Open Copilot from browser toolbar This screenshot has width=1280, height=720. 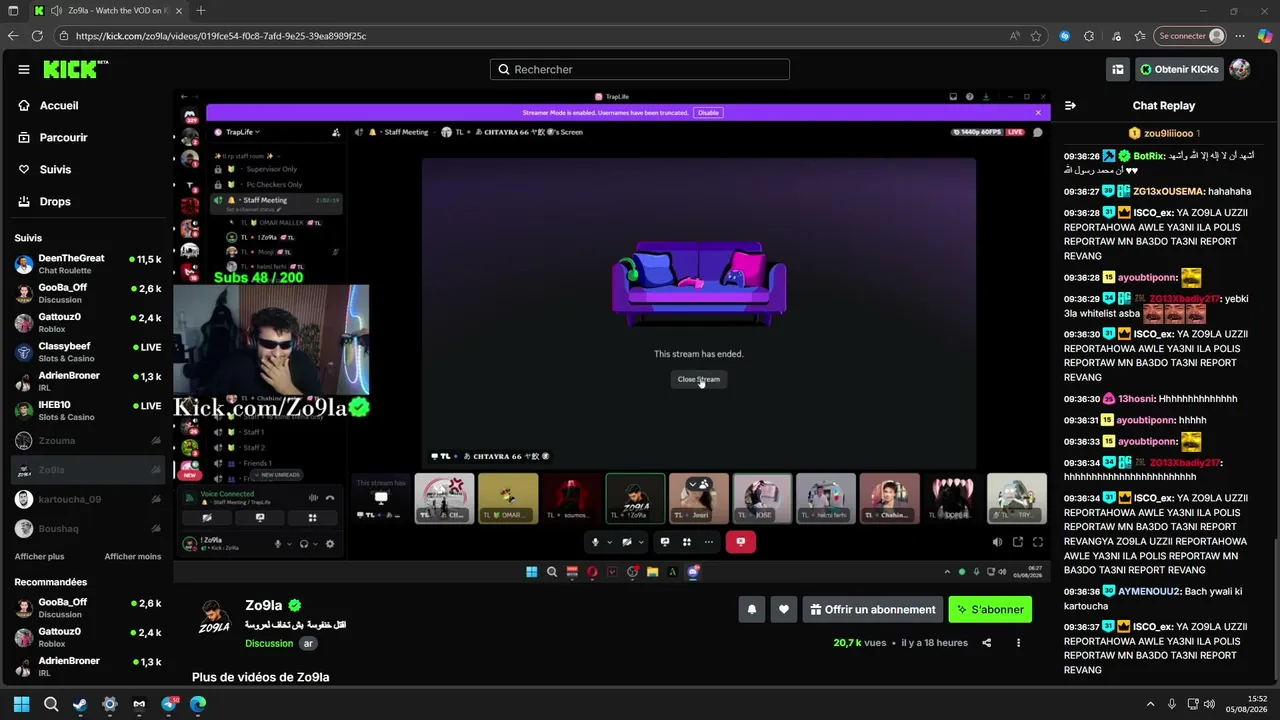pos(1266,36)
